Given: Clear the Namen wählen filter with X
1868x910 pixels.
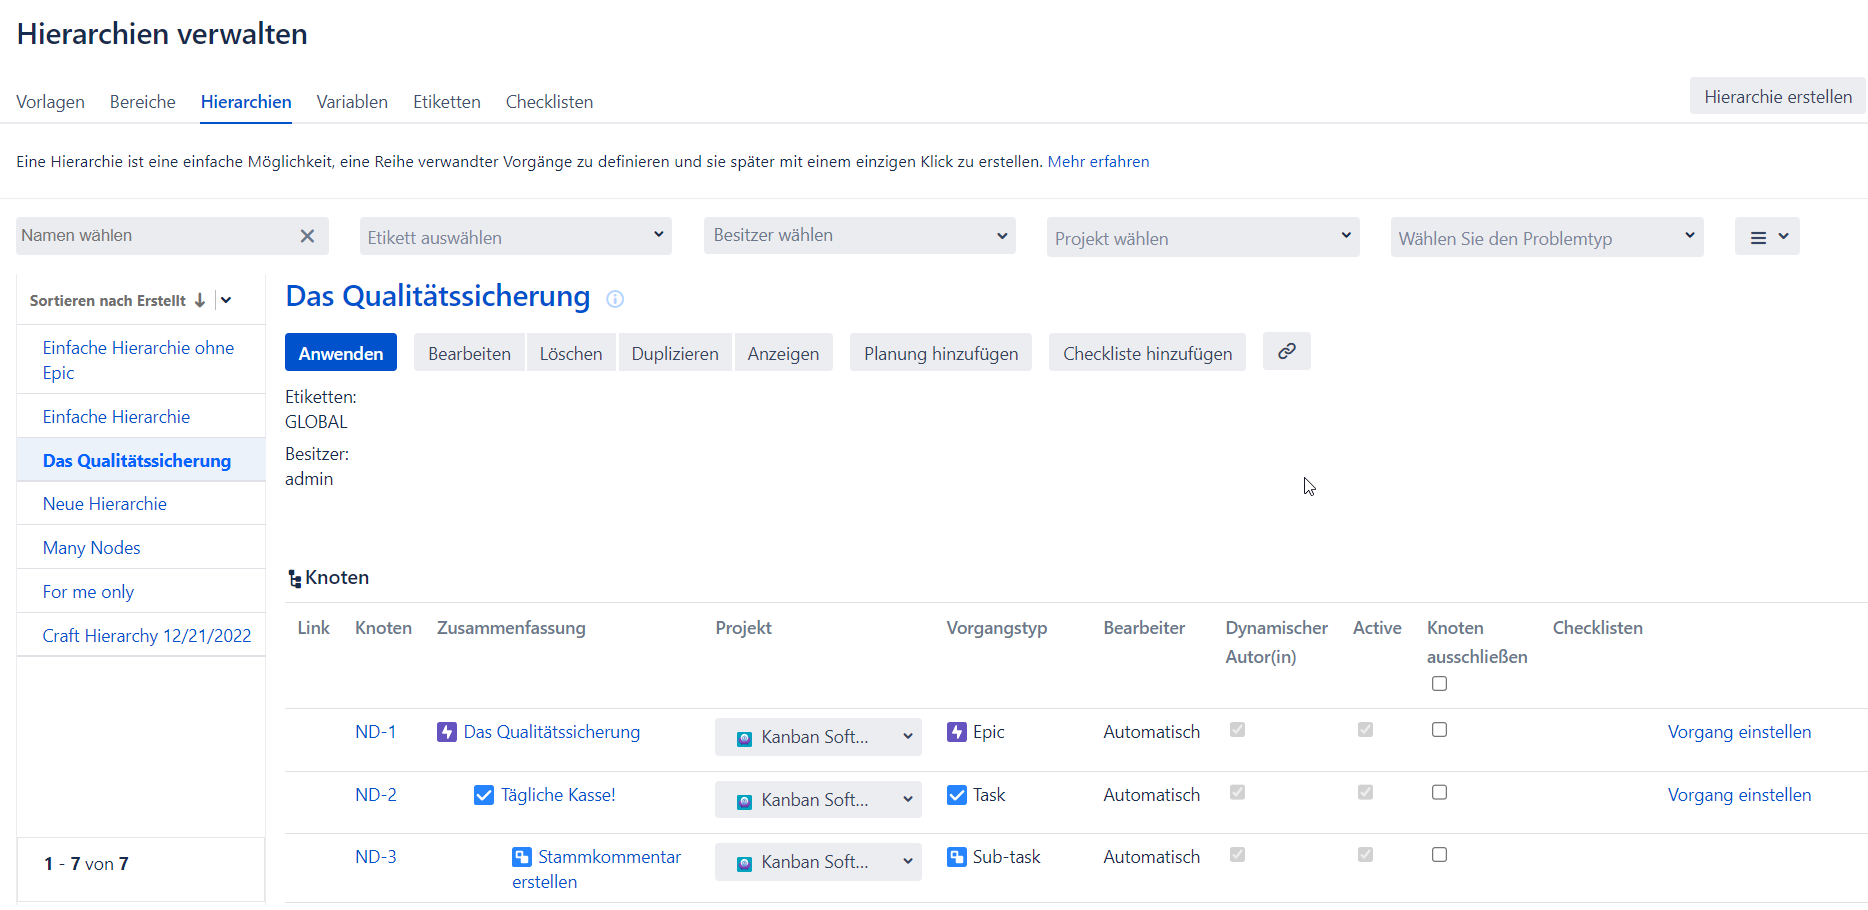Looking at the screenshot, I should [307, 236].
